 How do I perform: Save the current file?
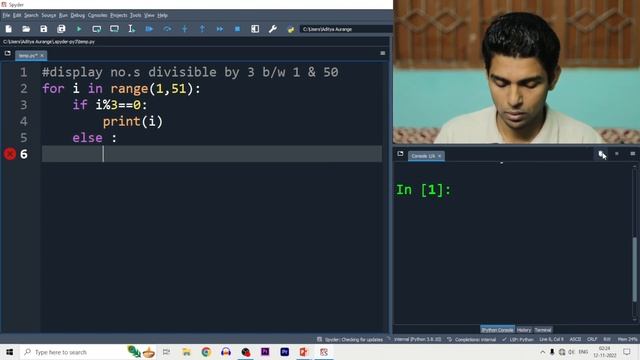point(44,29)
